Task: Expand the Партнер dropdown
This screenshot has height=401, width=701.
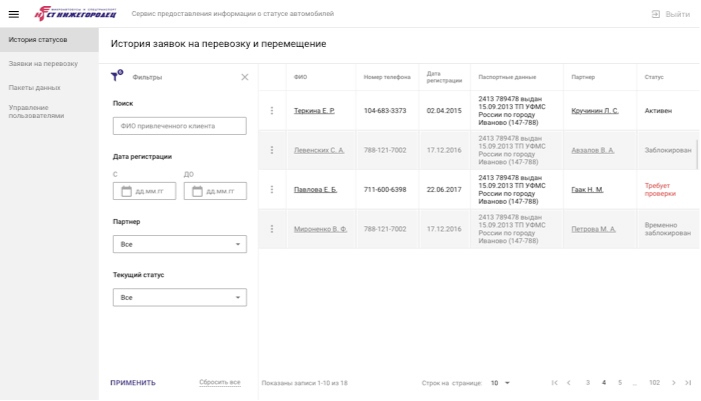Action: coord(180,244)
